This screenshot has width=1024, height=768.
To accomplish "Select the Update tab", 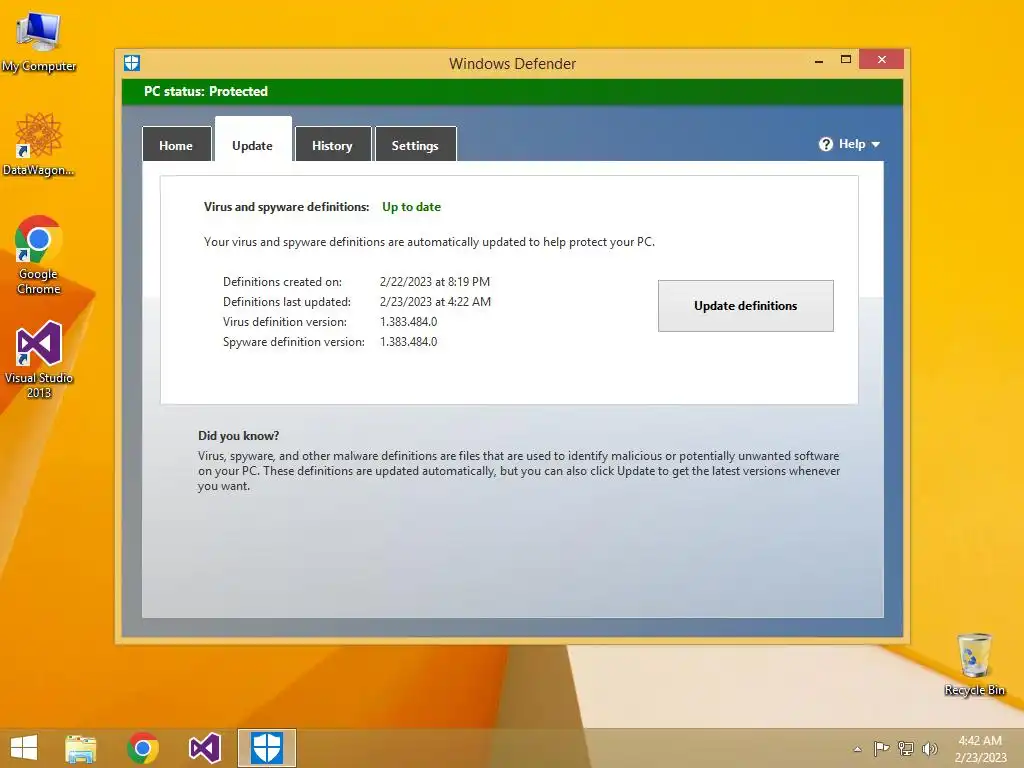I will point(253,140).
